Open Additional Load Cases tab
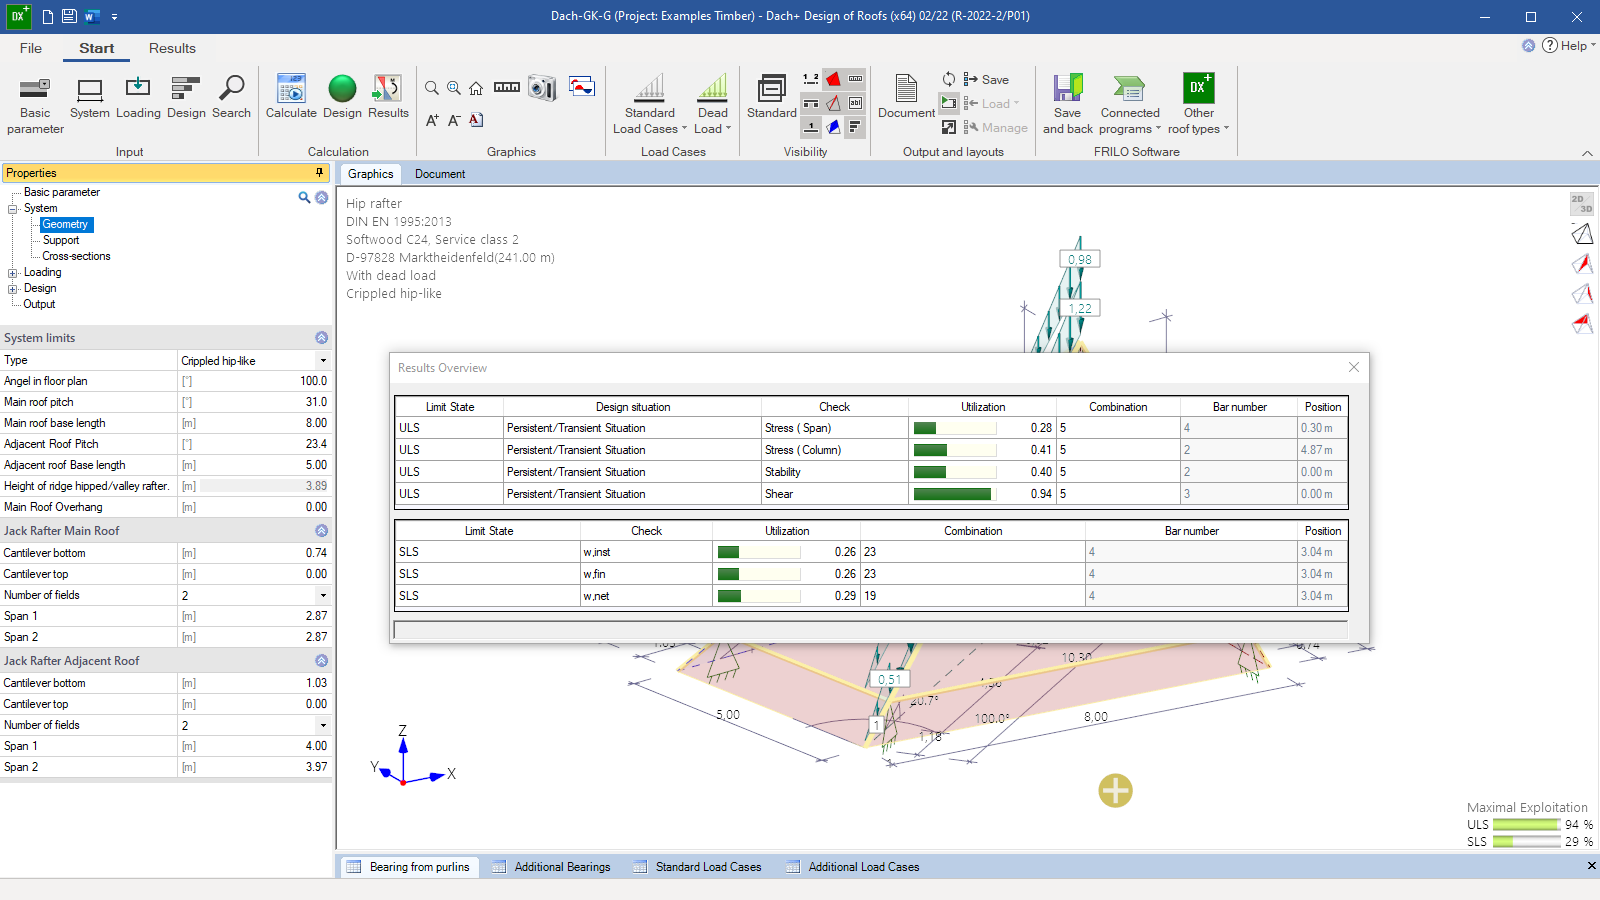This screenshot has height=900, width=1600. (x=853, y=867)
